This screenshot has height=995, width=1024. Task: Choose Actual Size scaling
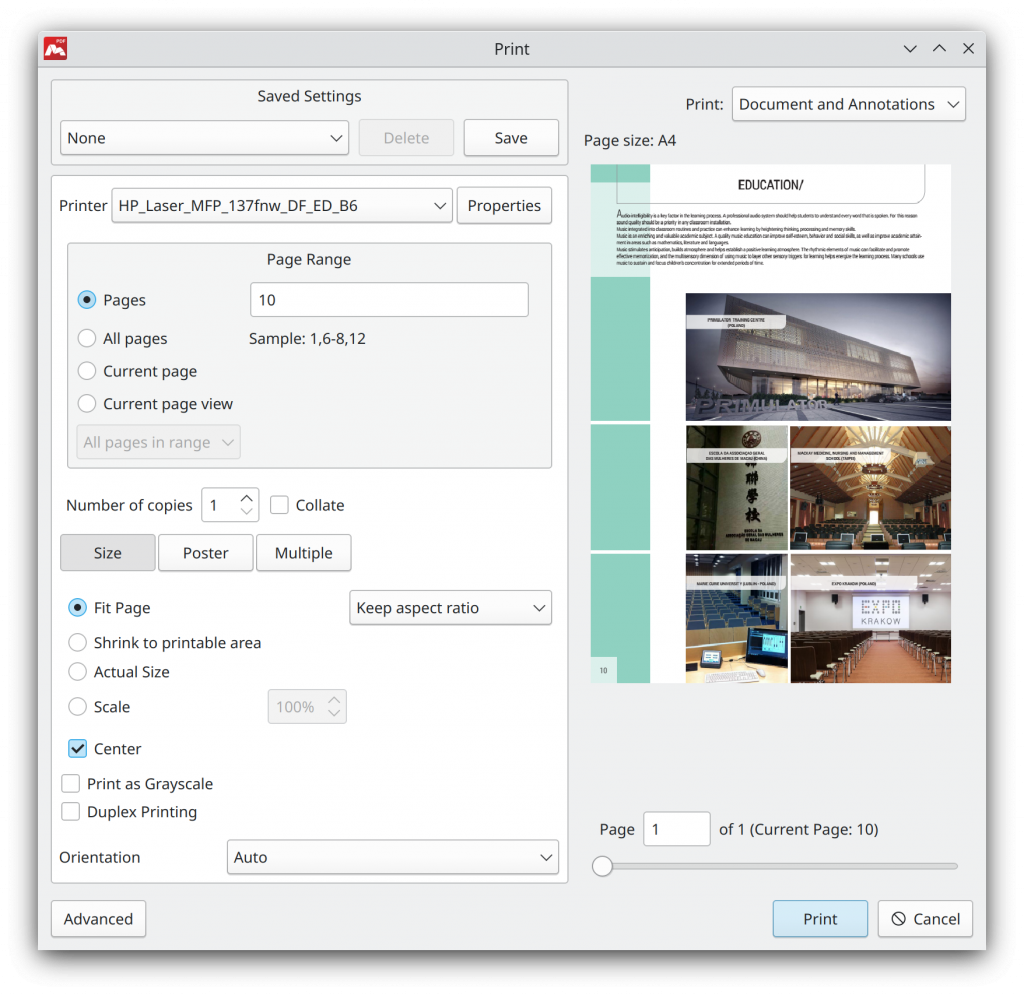pyautogui.click(x=77, y=672)
